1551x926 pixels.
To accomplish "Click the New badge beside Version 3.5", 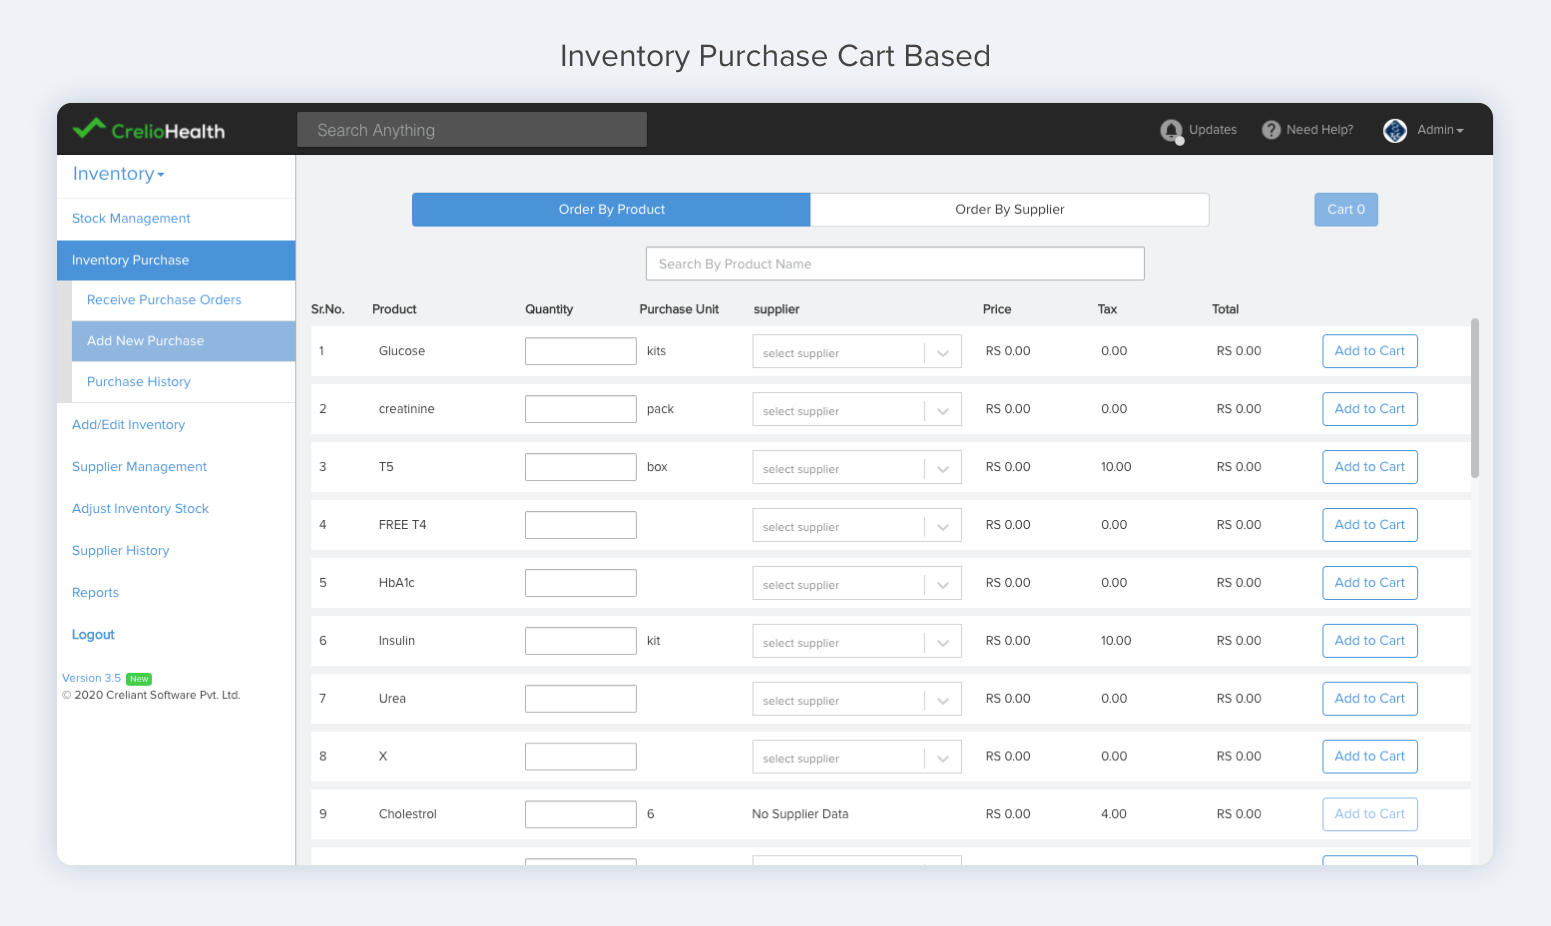I will tap(138, 678).
